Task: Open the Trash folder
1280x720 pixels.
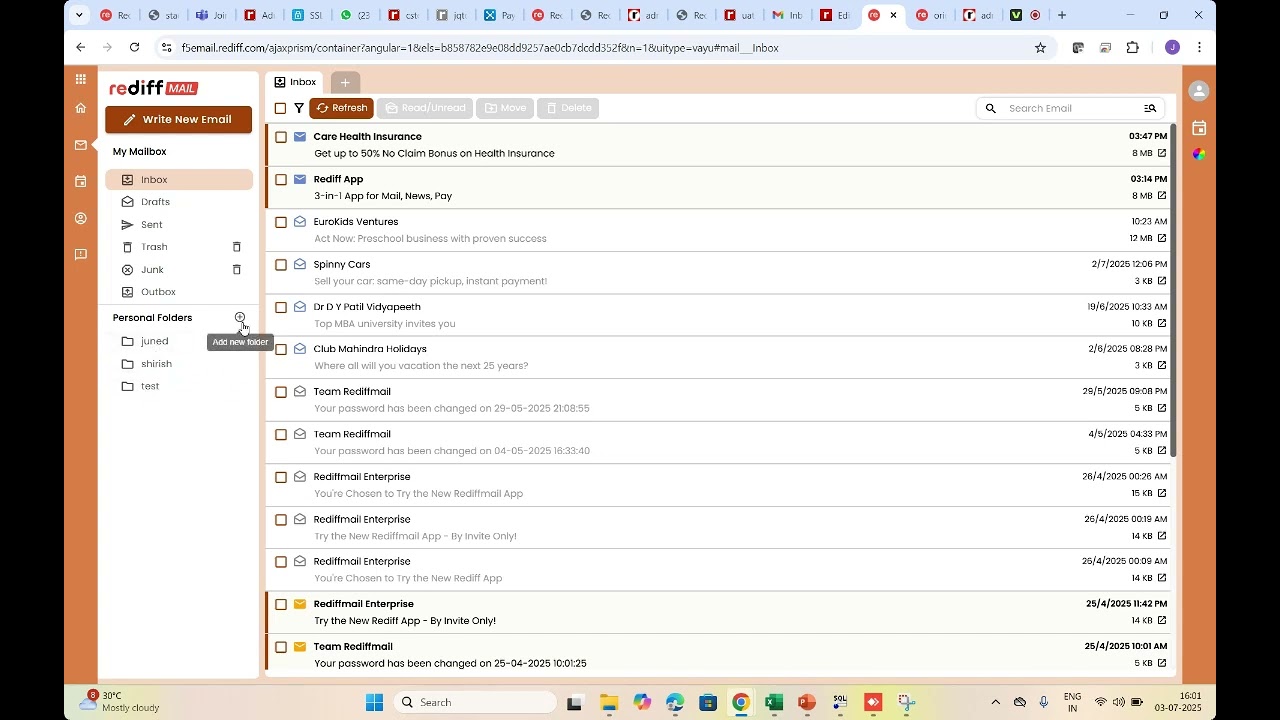Action: pyautogui.click(x=154, y=247)
